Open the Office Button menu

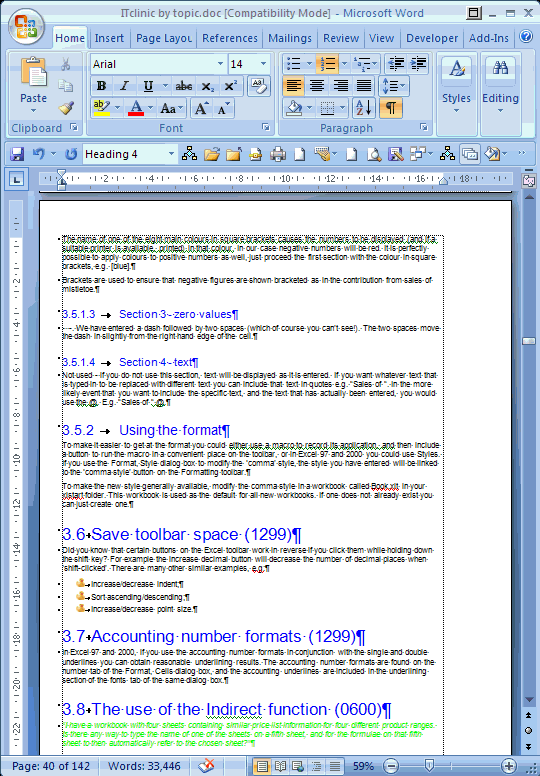coord(26,26)
